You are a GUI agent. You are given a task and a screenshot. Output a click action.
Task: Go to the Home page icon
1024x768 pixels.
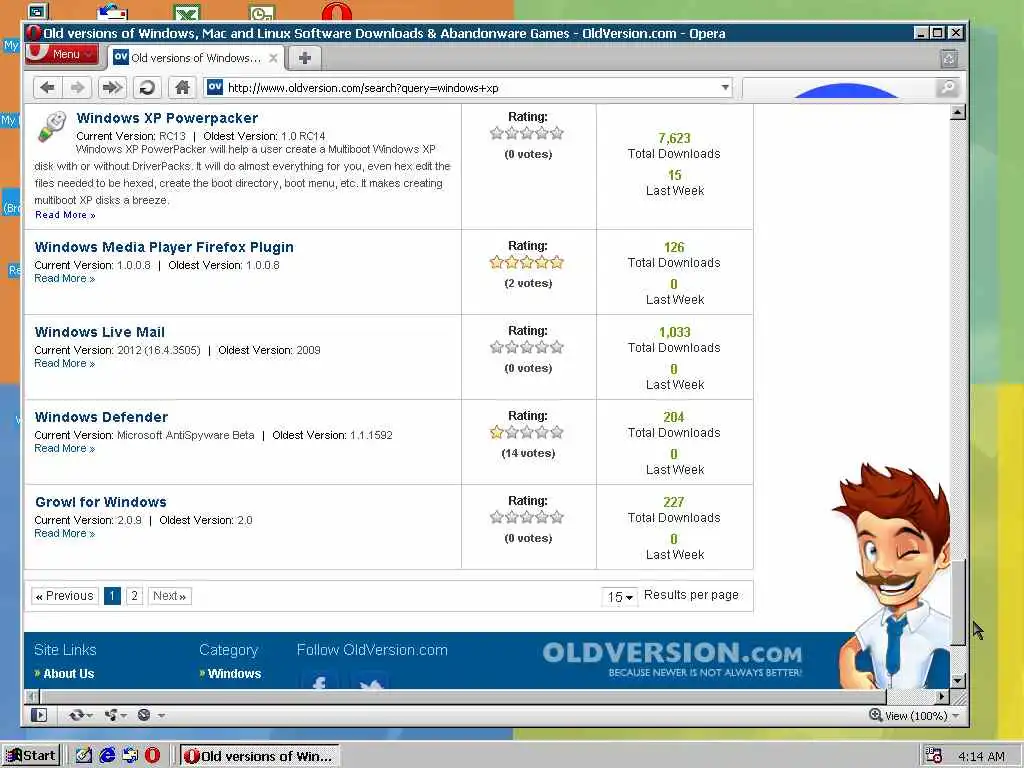(182, 88)
